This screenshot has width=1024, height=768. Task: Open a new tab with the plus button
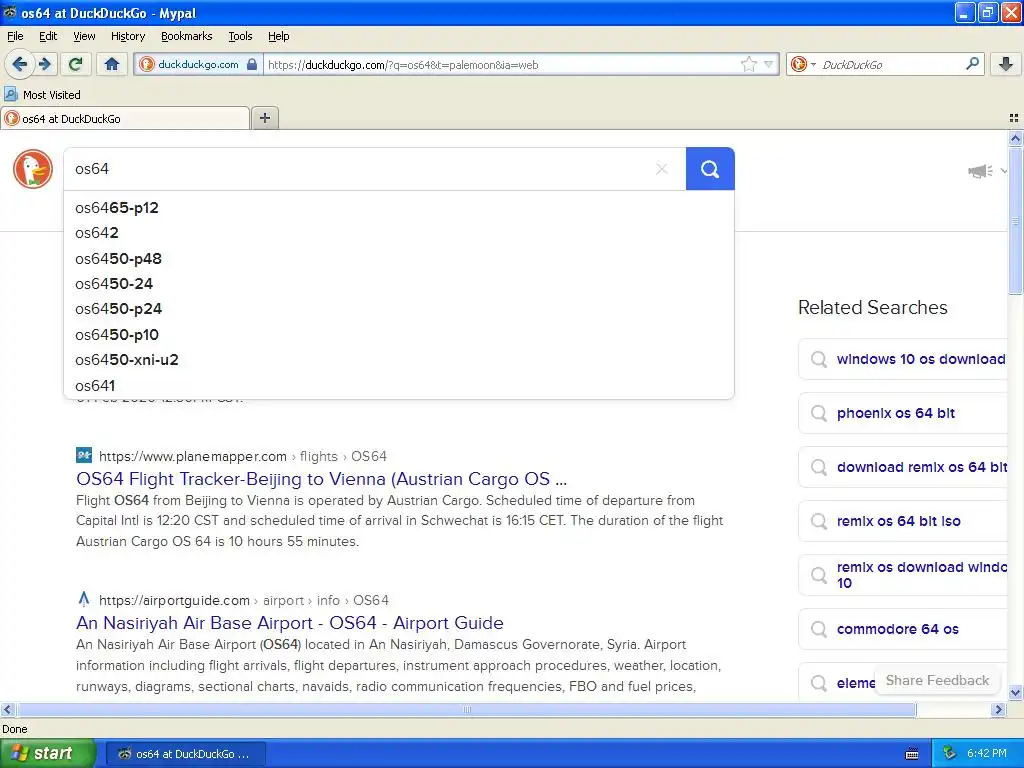click(x=264, y=118)
